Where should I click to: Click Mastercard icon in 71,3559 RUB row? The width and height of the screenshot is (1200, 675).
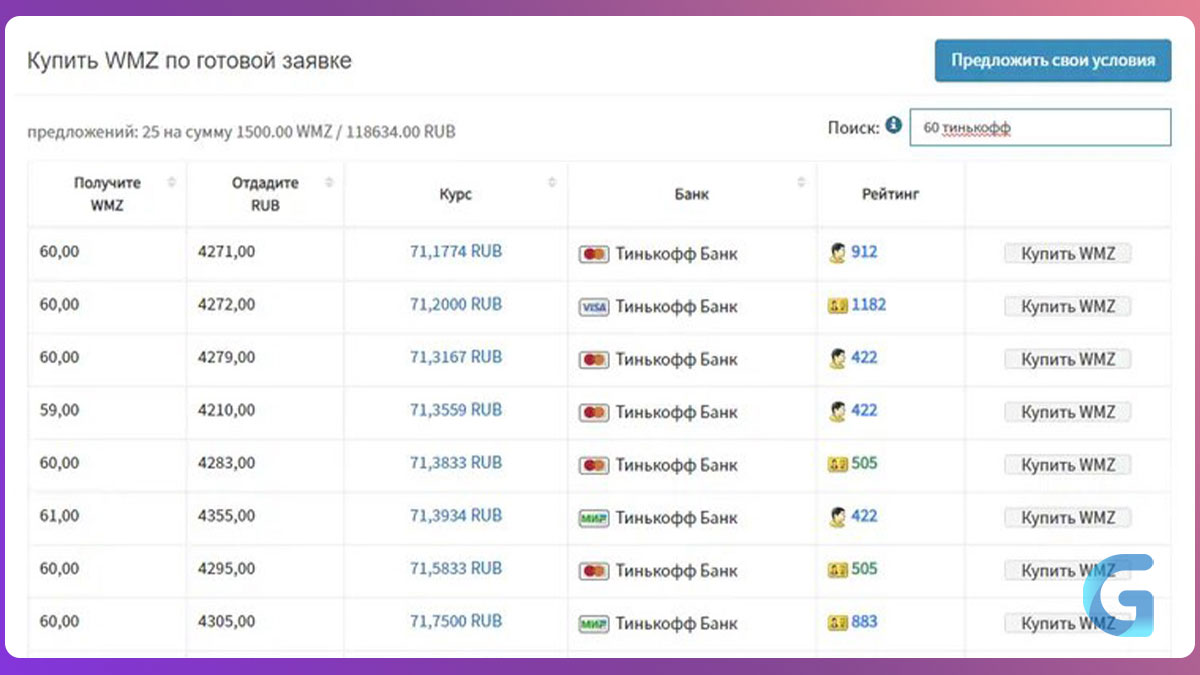coord(594,412)
